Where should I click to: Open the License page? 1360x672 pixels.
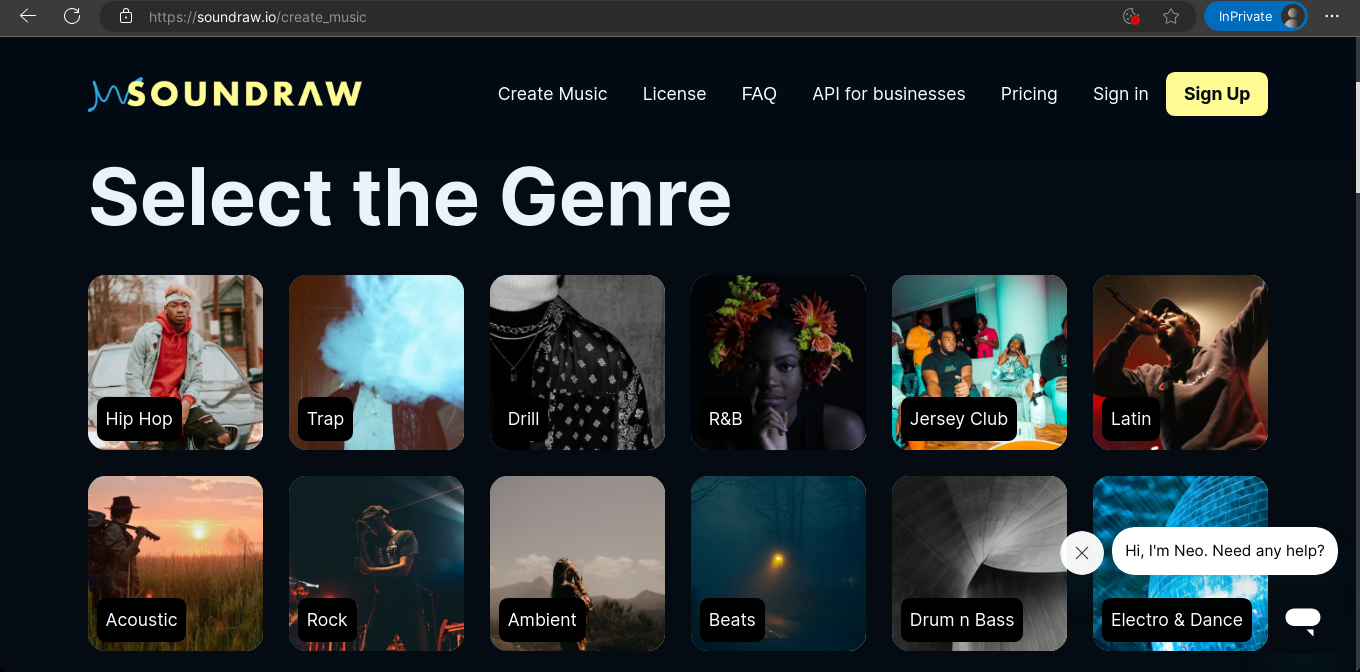674,94
